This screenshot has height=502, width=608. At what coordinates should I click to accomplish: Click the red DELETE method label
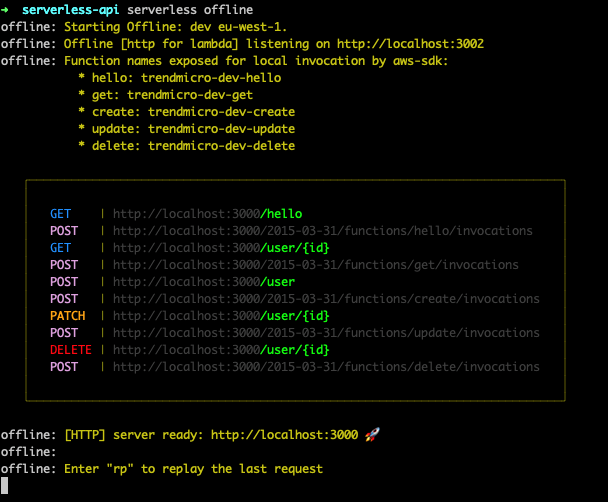coord(70,350)
